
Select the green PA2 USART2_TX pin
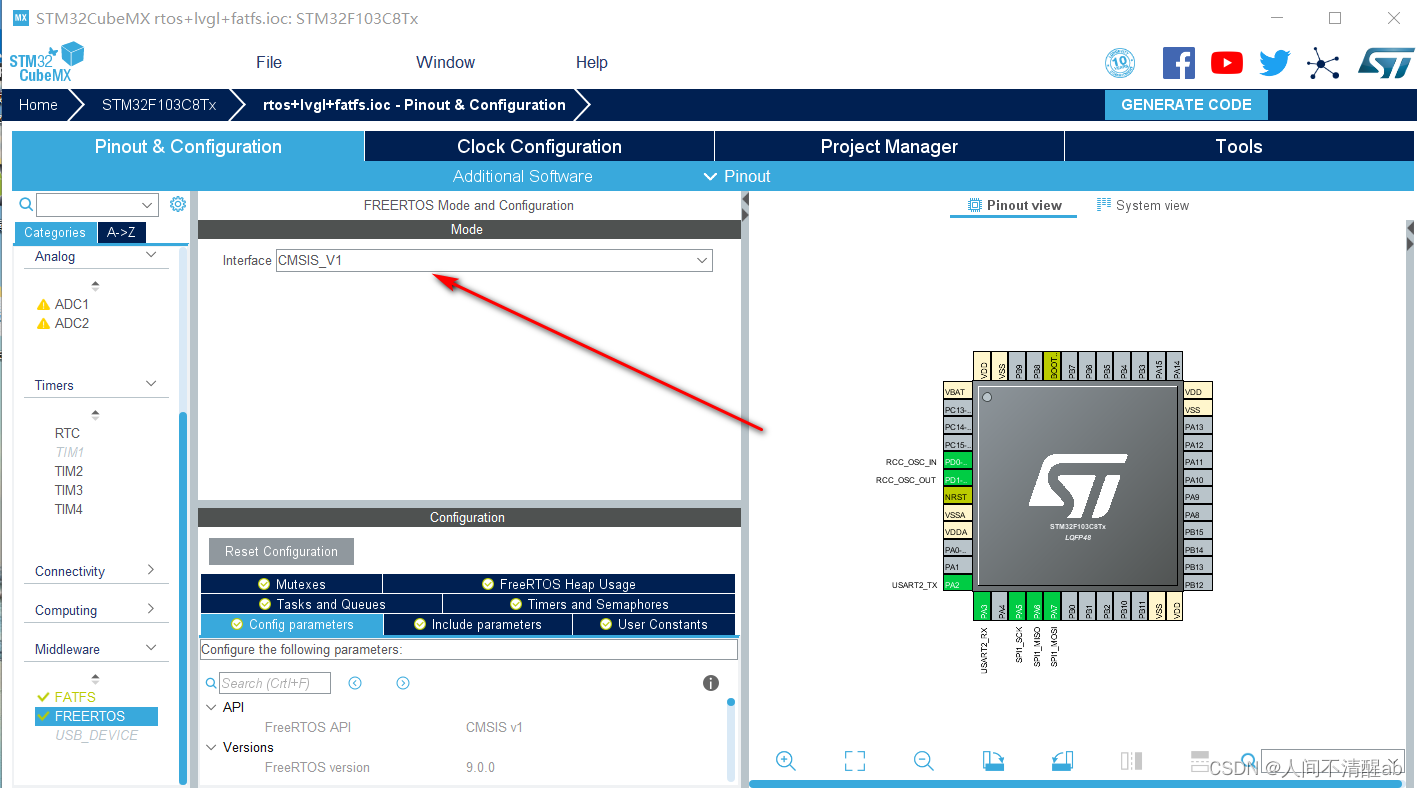pyautogui.click(x=957, y=583)
